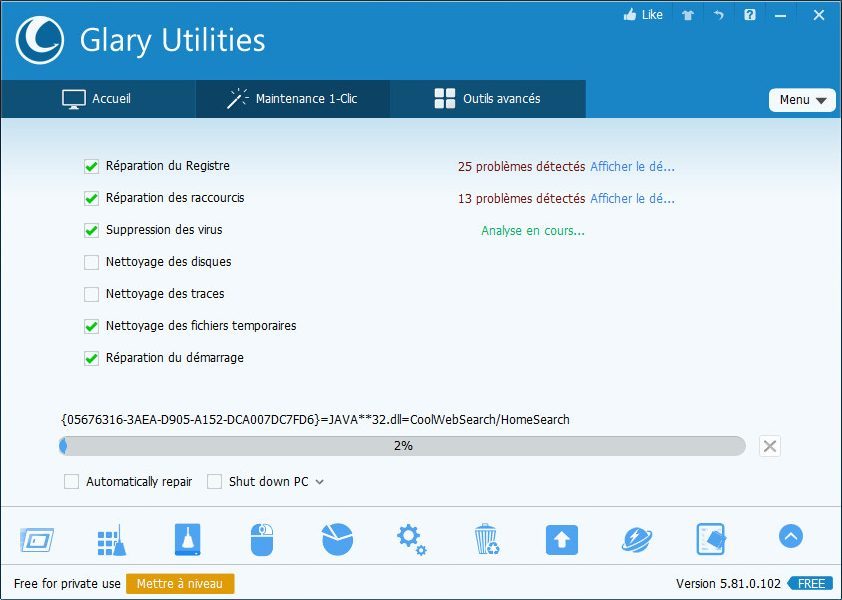
Task: Uncheck Réparation du Registre
Action: [92, 166]
